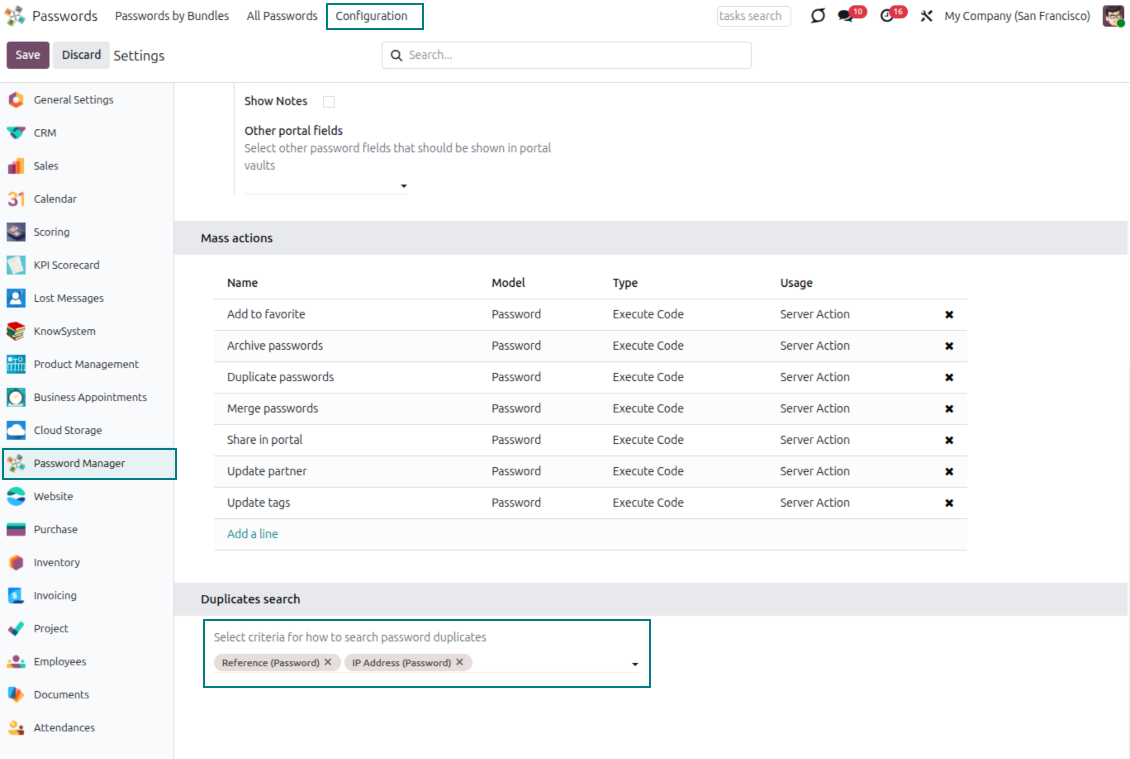Go to Passwords by Bundles menu
The image size is (1130, 759).
[x=172, y=16]
